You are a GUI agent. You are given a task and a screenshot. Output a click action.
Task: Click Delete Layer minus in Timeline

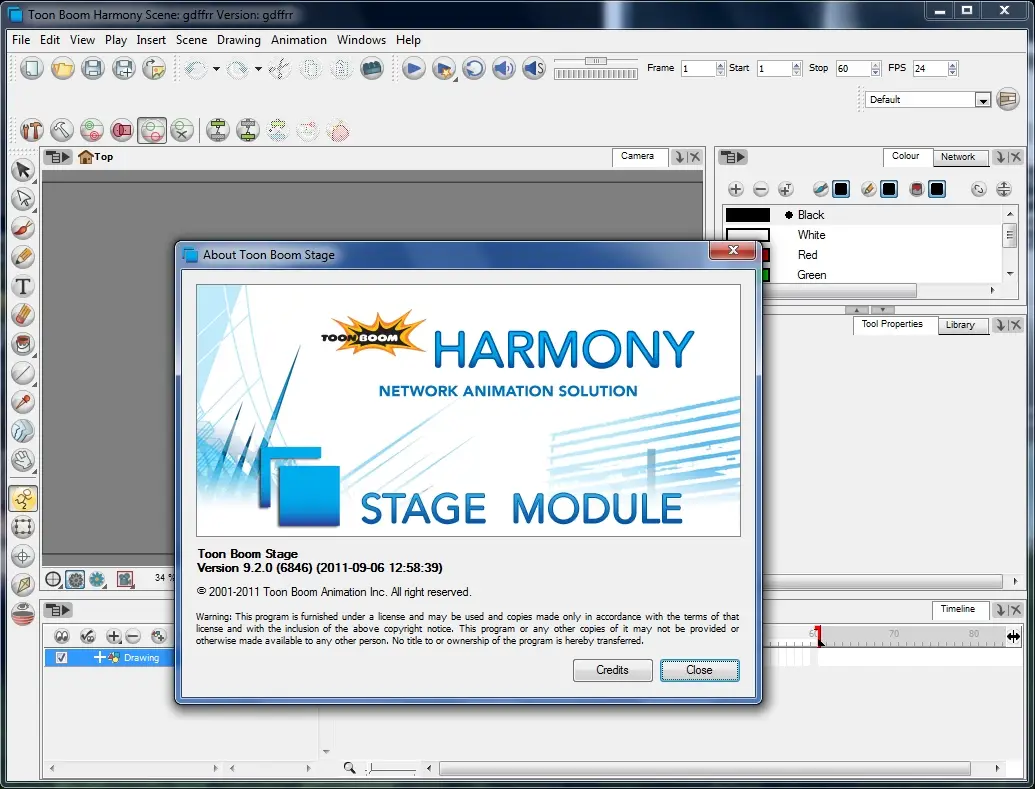[133, 636]
